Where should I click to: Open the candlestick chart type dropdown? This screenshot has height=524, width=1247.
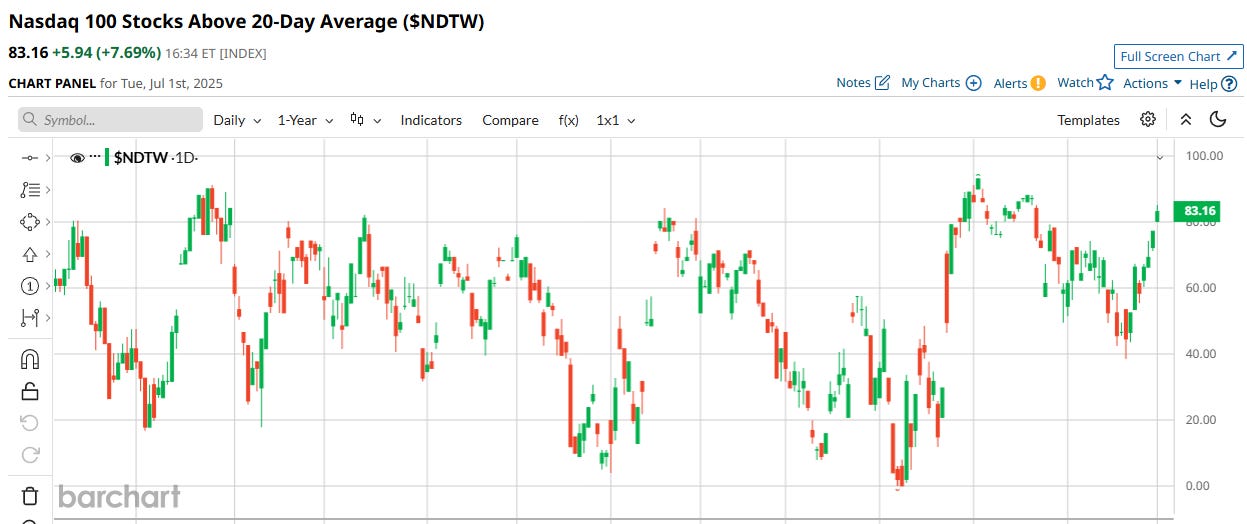[366, 120]
